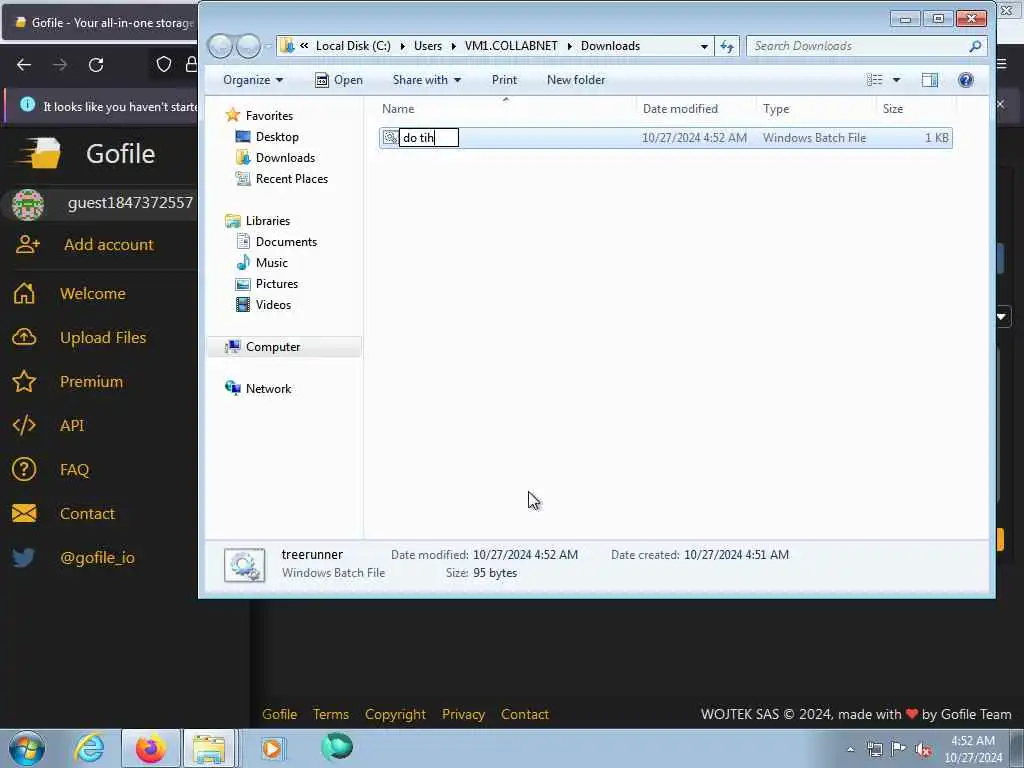This screenshot has width=1024, height=768.
Task: Click the muted volume tray icon
Action: coord(923,750)
